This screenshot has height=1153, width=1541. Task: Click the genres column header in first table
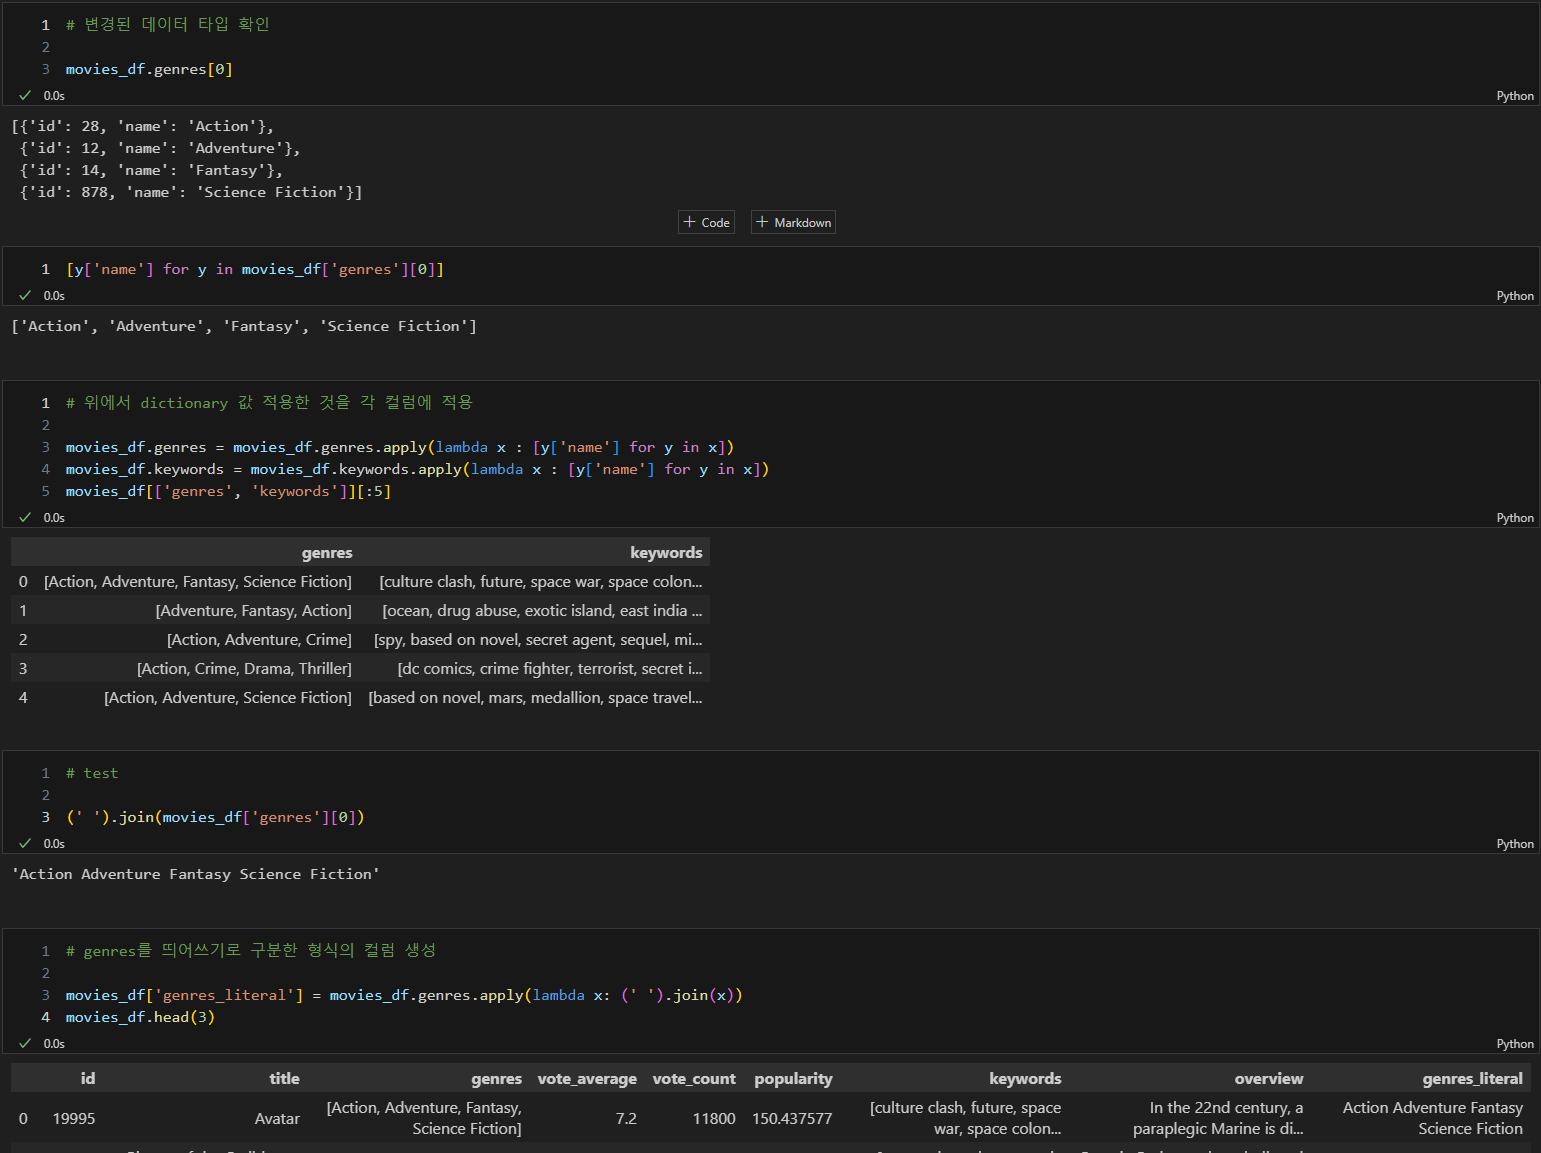[327, 553]
